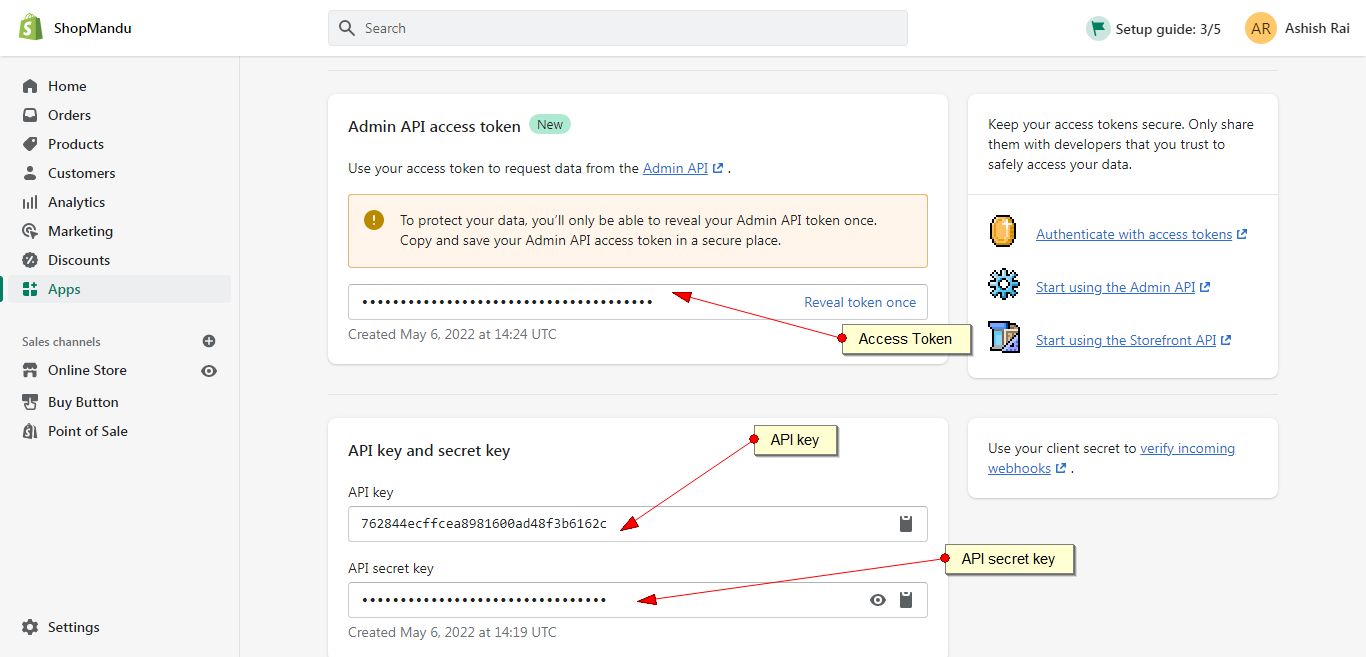Select the API key text field
This screenshot has width=1366, height=657.
coord(620,524)
